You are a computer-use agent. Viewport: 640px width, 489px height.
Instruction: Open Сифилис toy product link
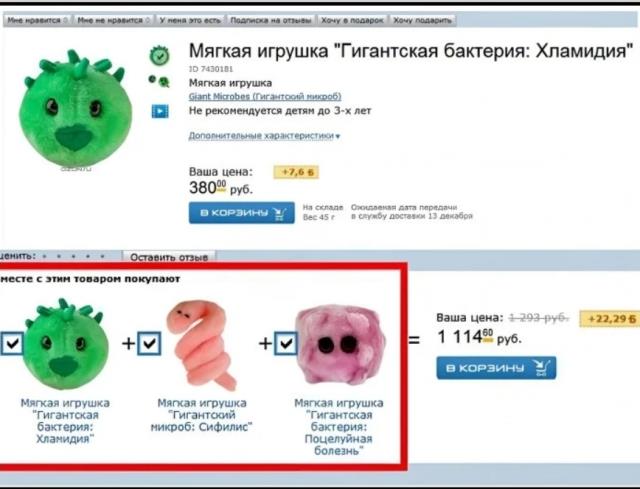(x=202, y=415)
